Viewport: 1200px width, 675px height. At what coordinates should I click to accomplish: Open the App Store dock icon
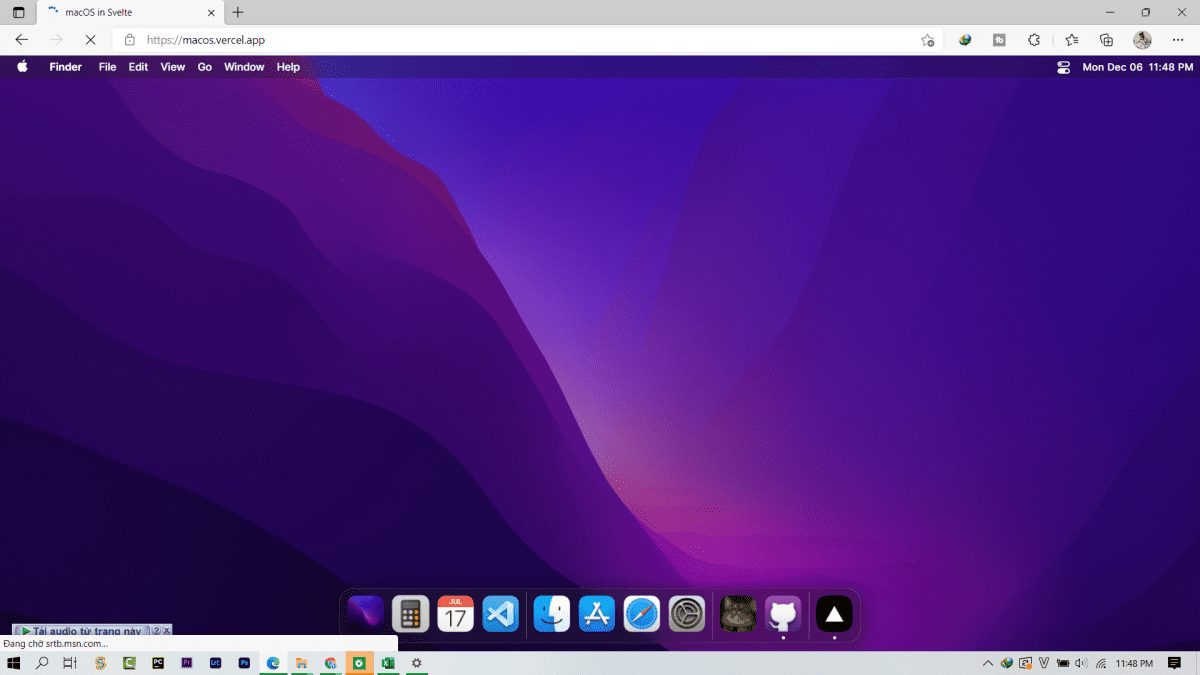tap(597, 613)
